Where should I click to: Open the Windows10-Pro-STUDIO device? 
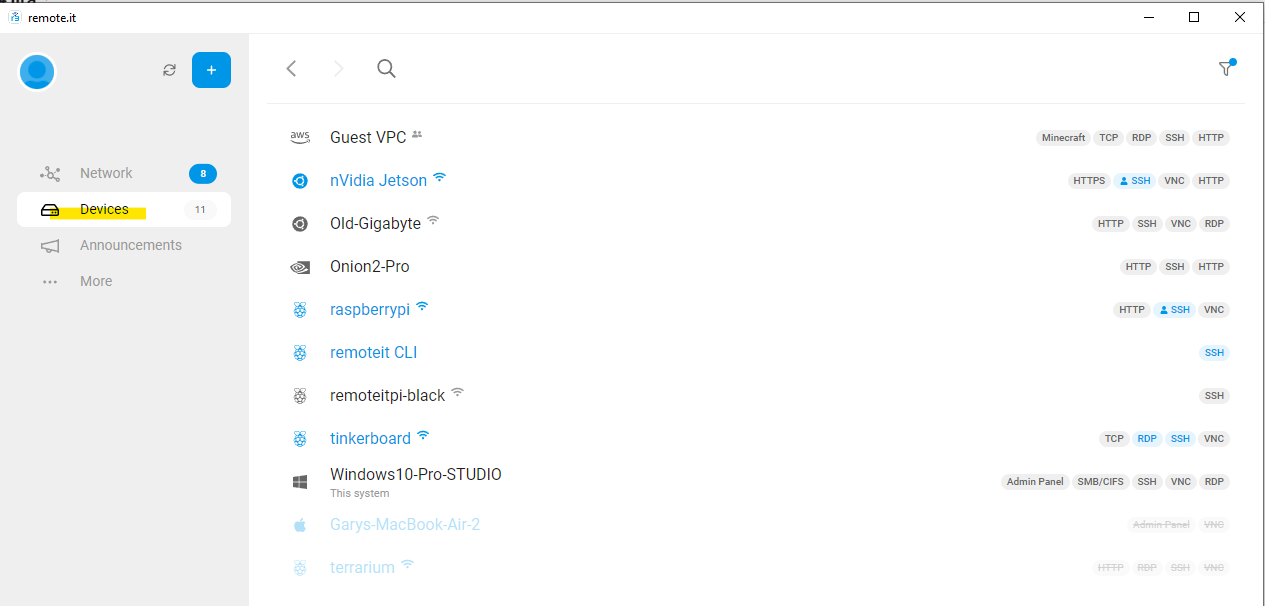pos(416,475)
